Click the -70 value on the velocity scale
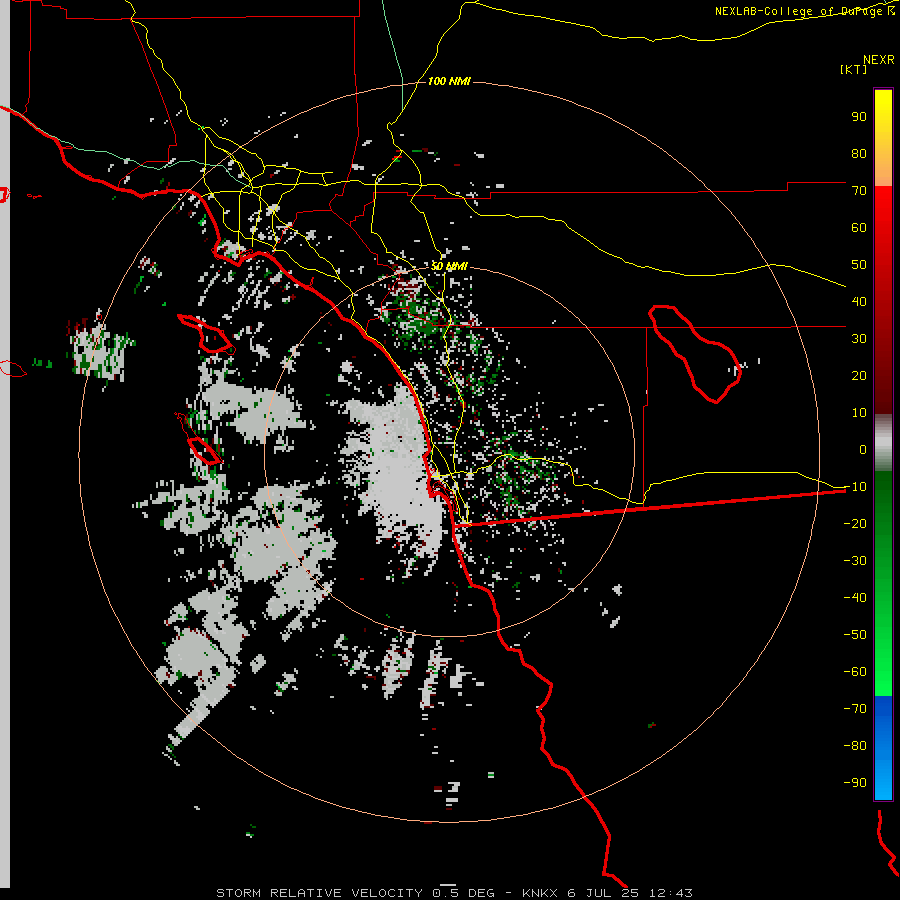This screenshot has height=900, width=900. (855, 708)
